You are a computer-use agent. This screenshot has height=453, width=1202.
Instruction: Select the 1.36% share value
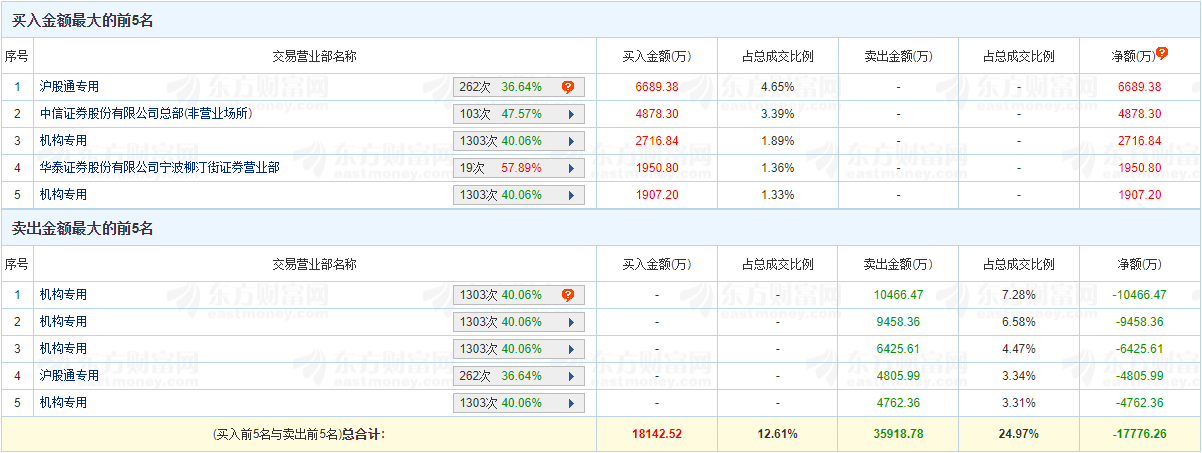pyautogui.click(x=777, y=168)
